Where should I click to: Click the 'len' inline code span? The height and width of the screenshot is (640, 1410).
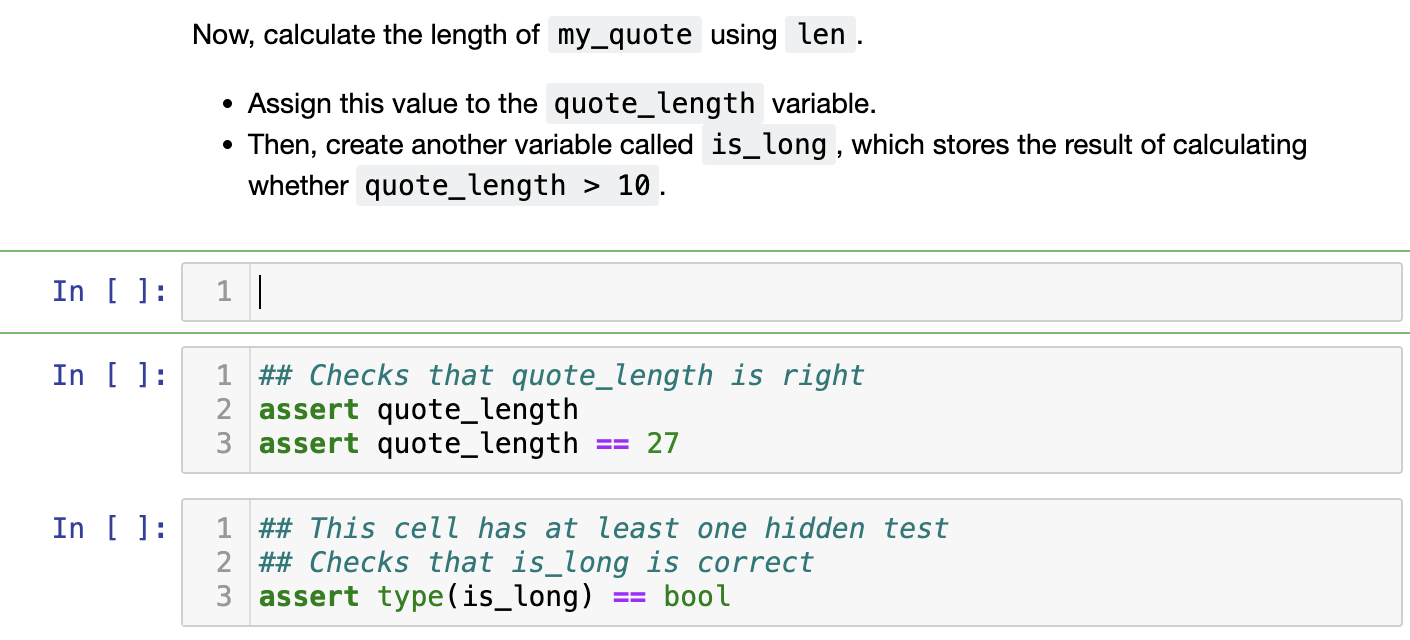click(x=820, y=34)
